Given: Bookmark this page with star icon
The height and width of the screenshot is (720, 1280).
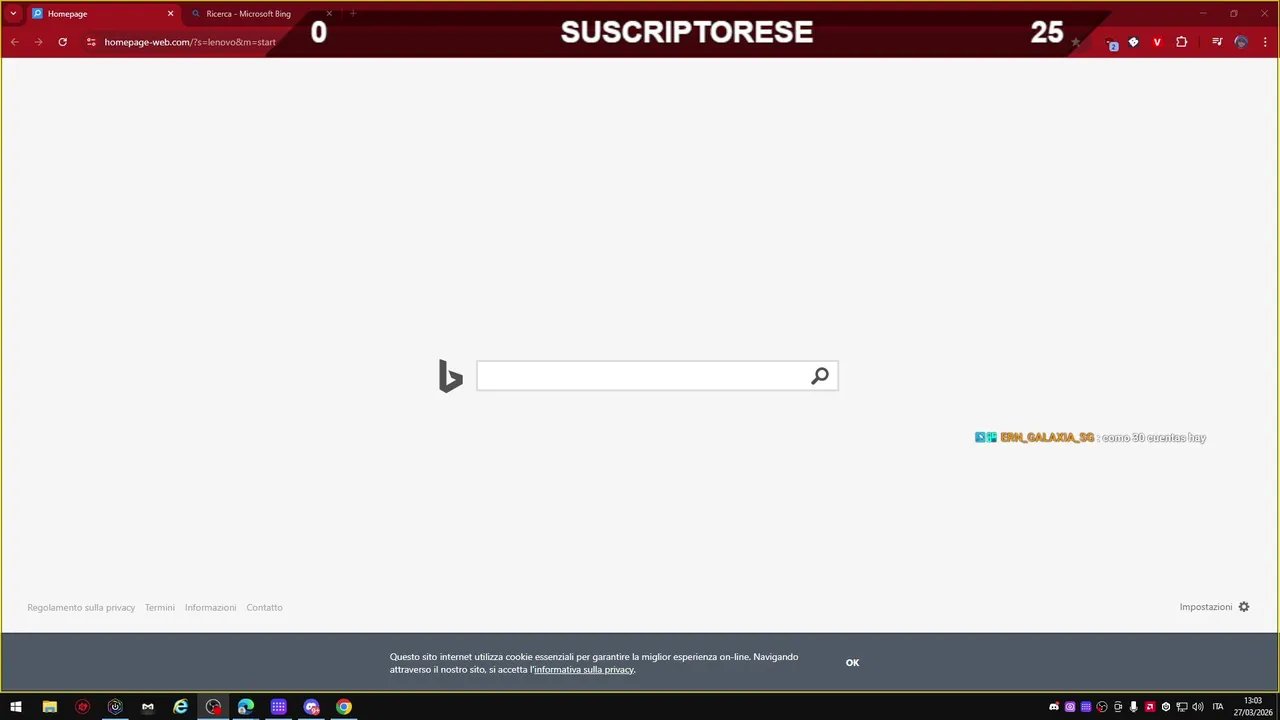Looking at the screenshot, I should pos(1076,42).
